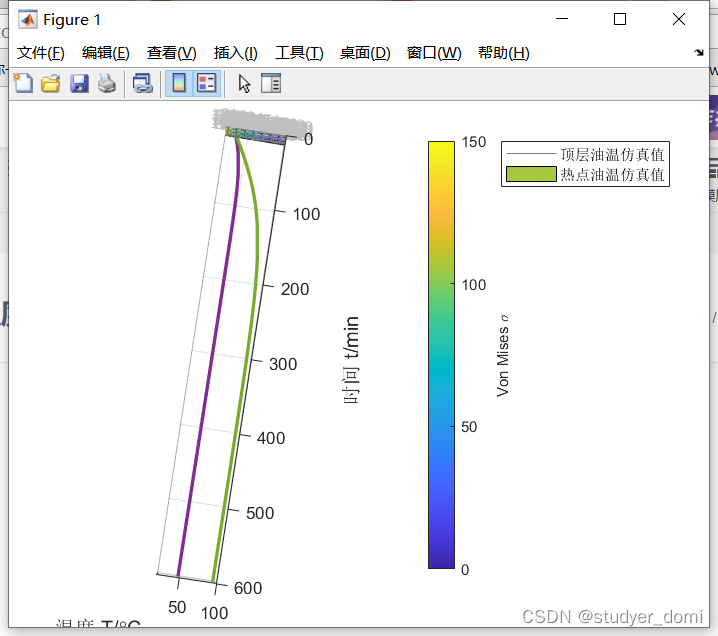Expand the 插入(I) menu
The image size is (718, 636).
coord(235,53)
